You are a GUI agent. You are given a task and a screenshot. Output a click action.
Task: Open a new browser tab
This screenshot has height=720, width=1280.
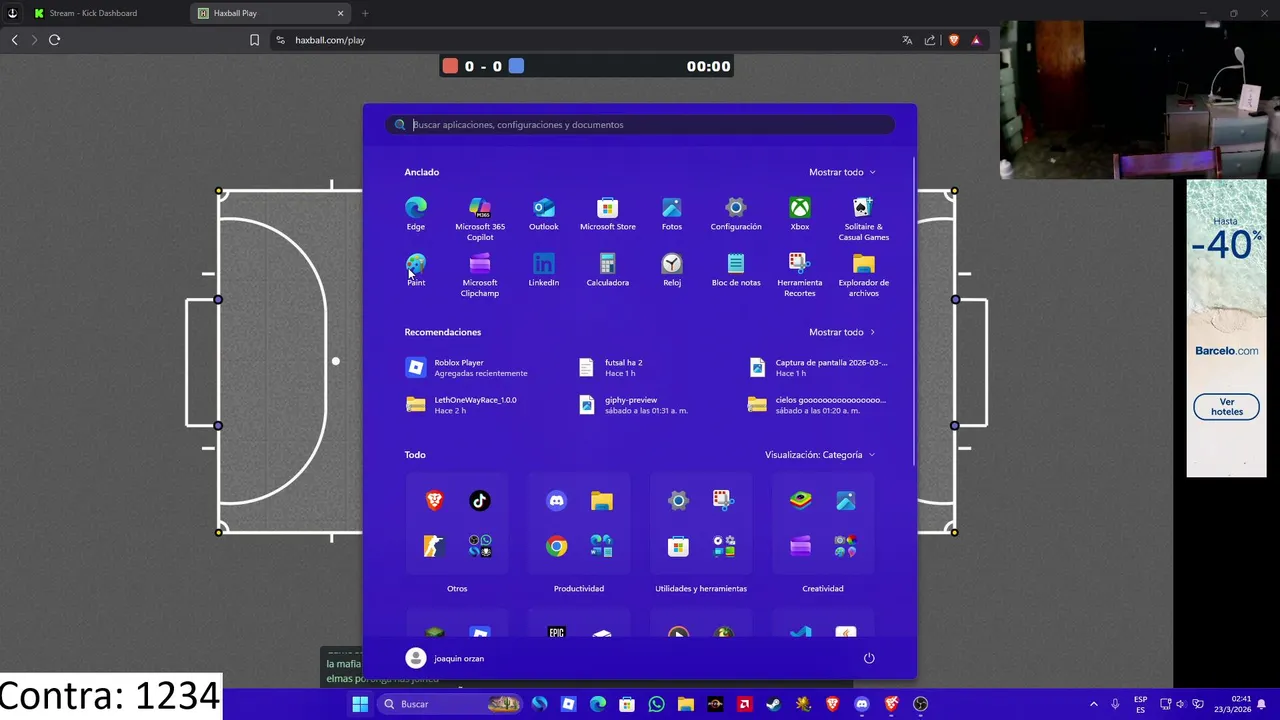[x=365, y=13]
